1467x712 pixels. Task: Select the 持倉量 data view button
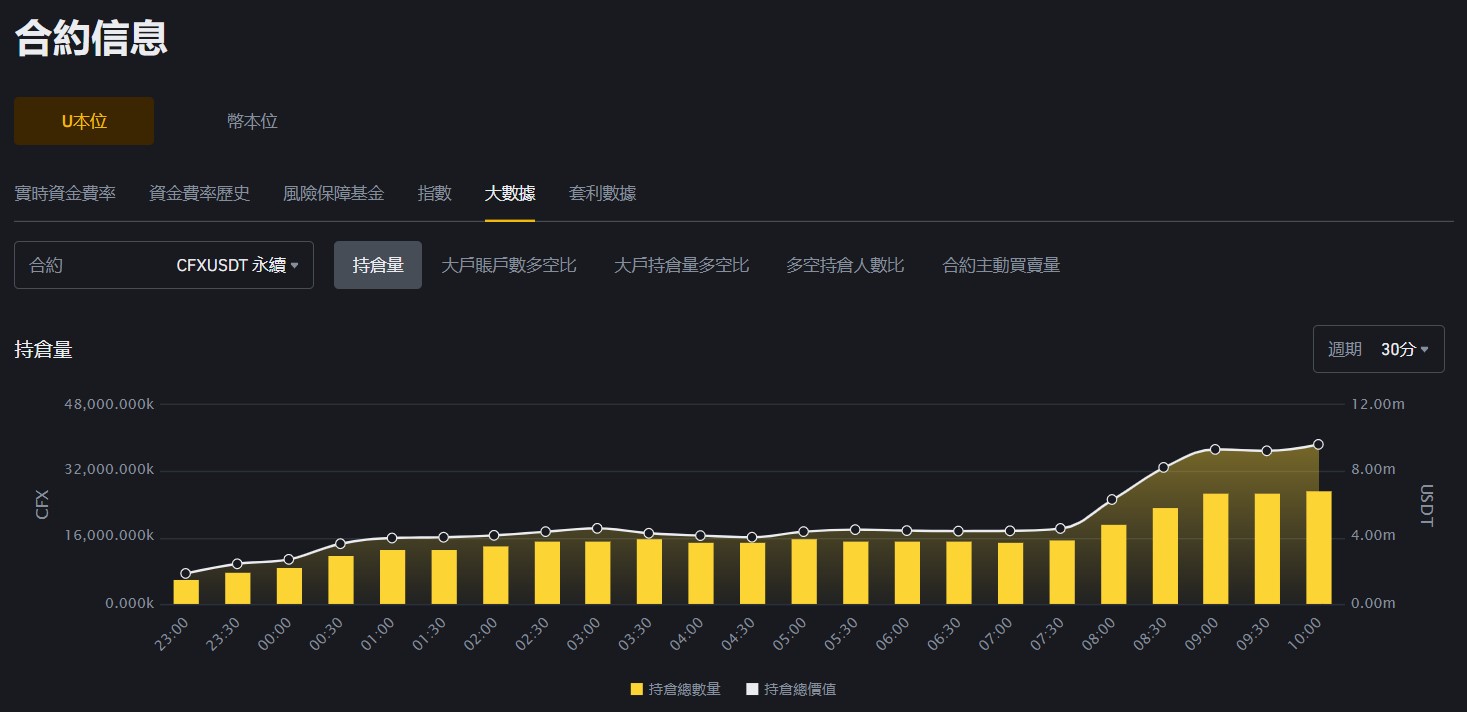(x=377, y=264)
